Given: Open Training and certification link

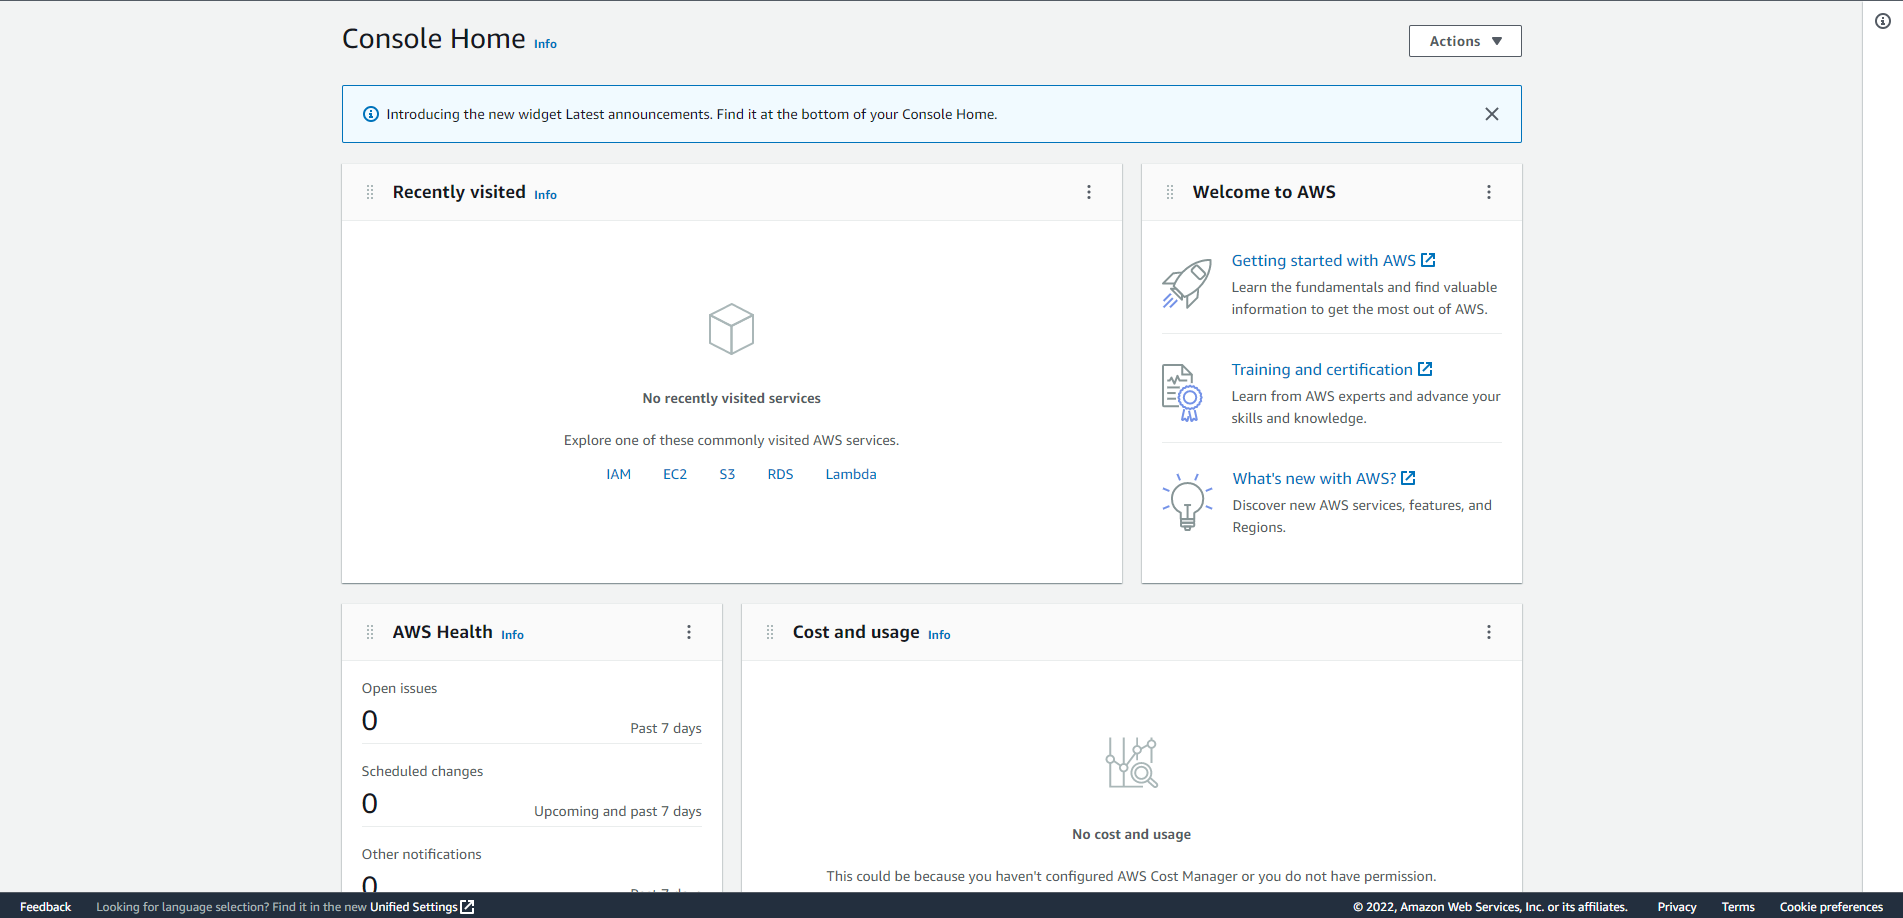Looking at the screenshot, I should [x=1332, y=369].
